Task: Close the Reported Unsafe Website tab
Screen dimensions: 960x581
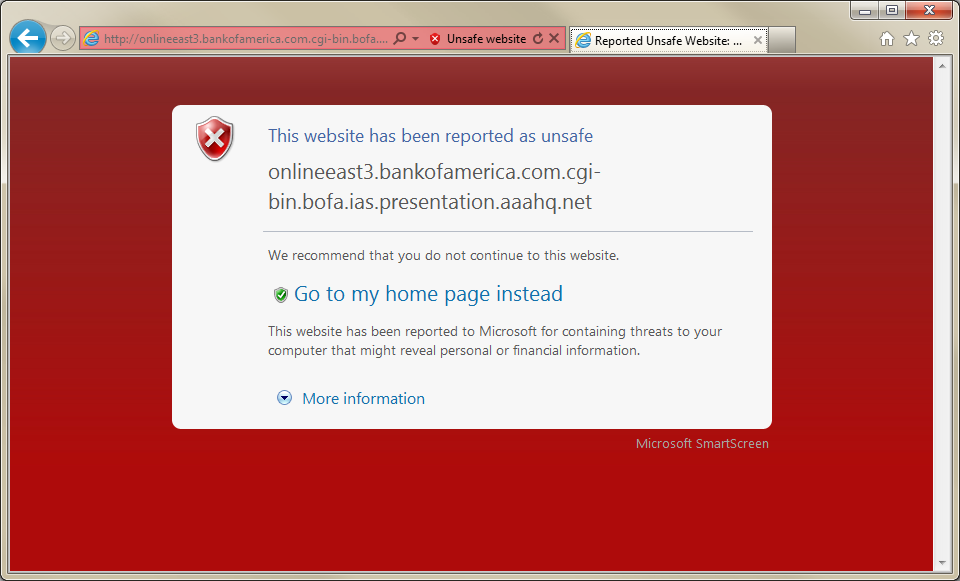Action: (757, 40)
